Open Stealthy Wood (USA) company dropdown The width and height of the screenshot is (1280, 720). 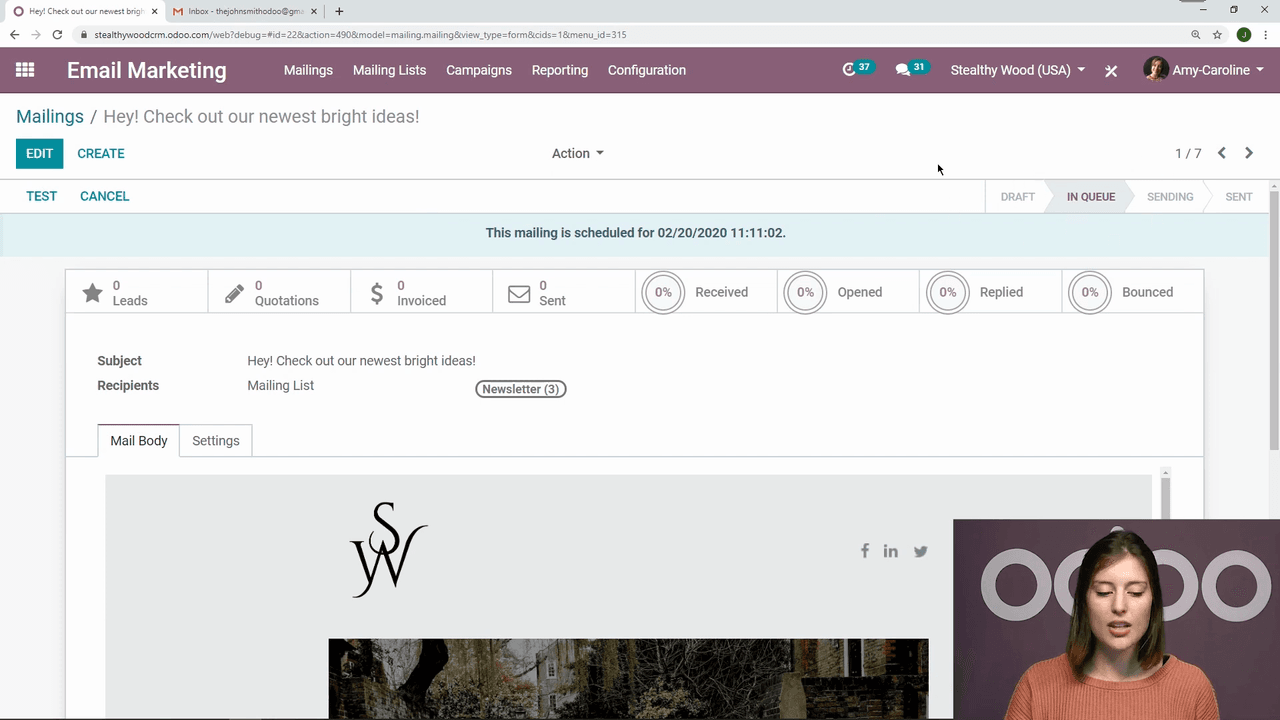coord(1017,70)
